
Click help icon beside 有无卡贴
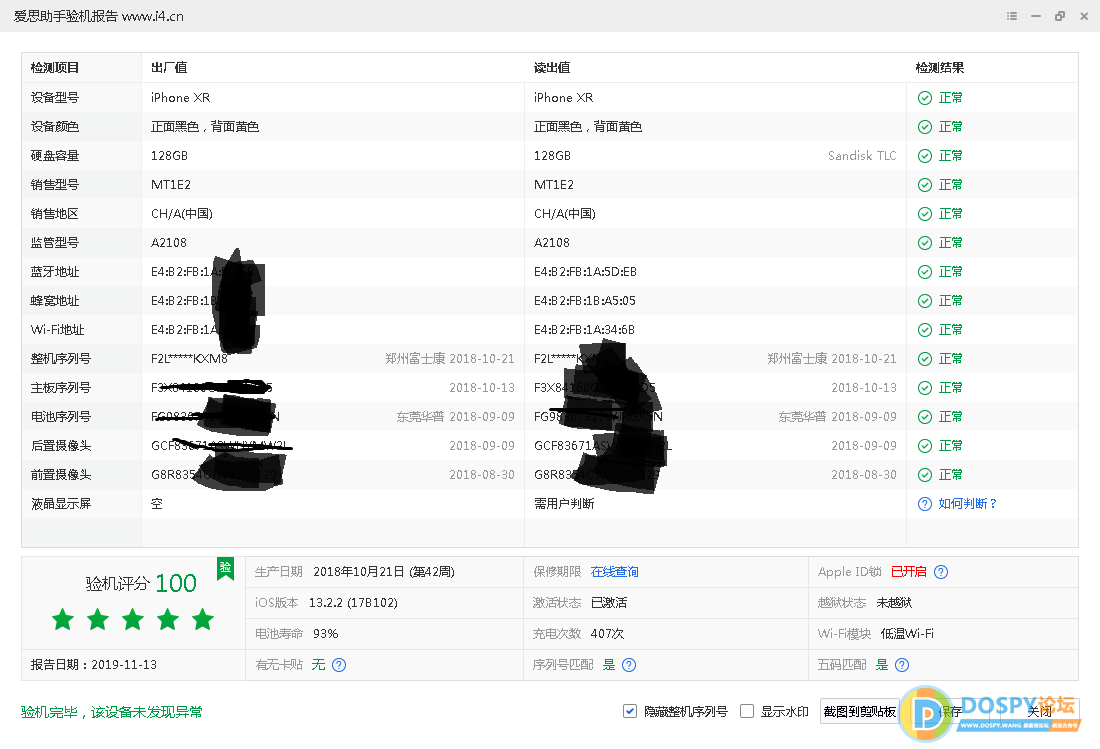point(339,665)
